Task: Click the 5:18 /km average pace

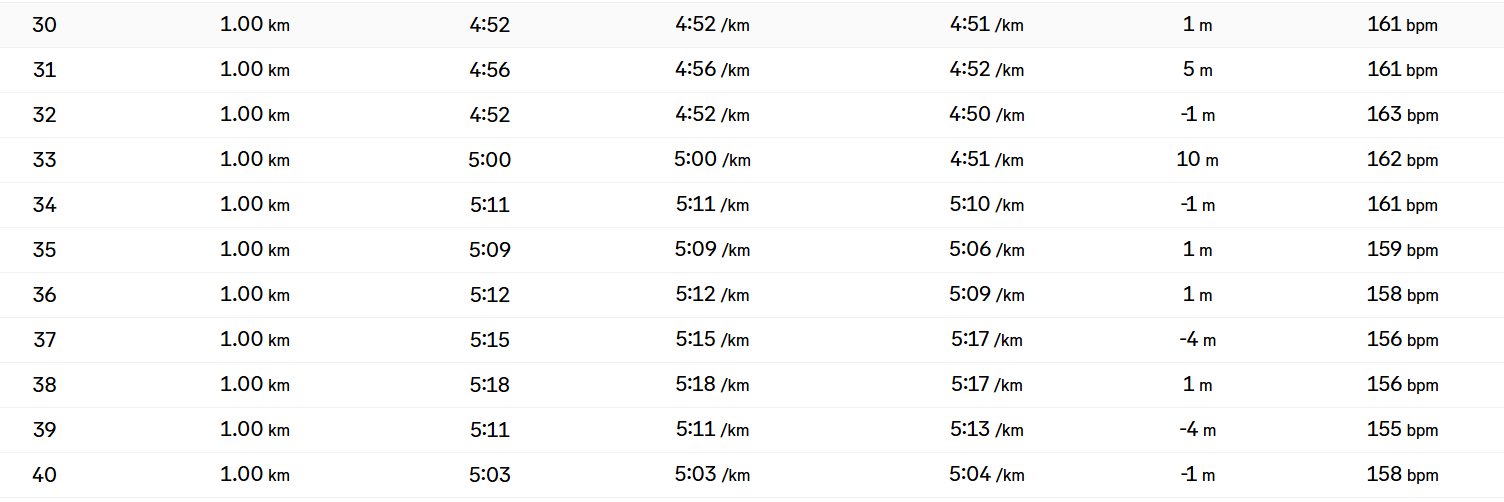Action: (712, 385)
